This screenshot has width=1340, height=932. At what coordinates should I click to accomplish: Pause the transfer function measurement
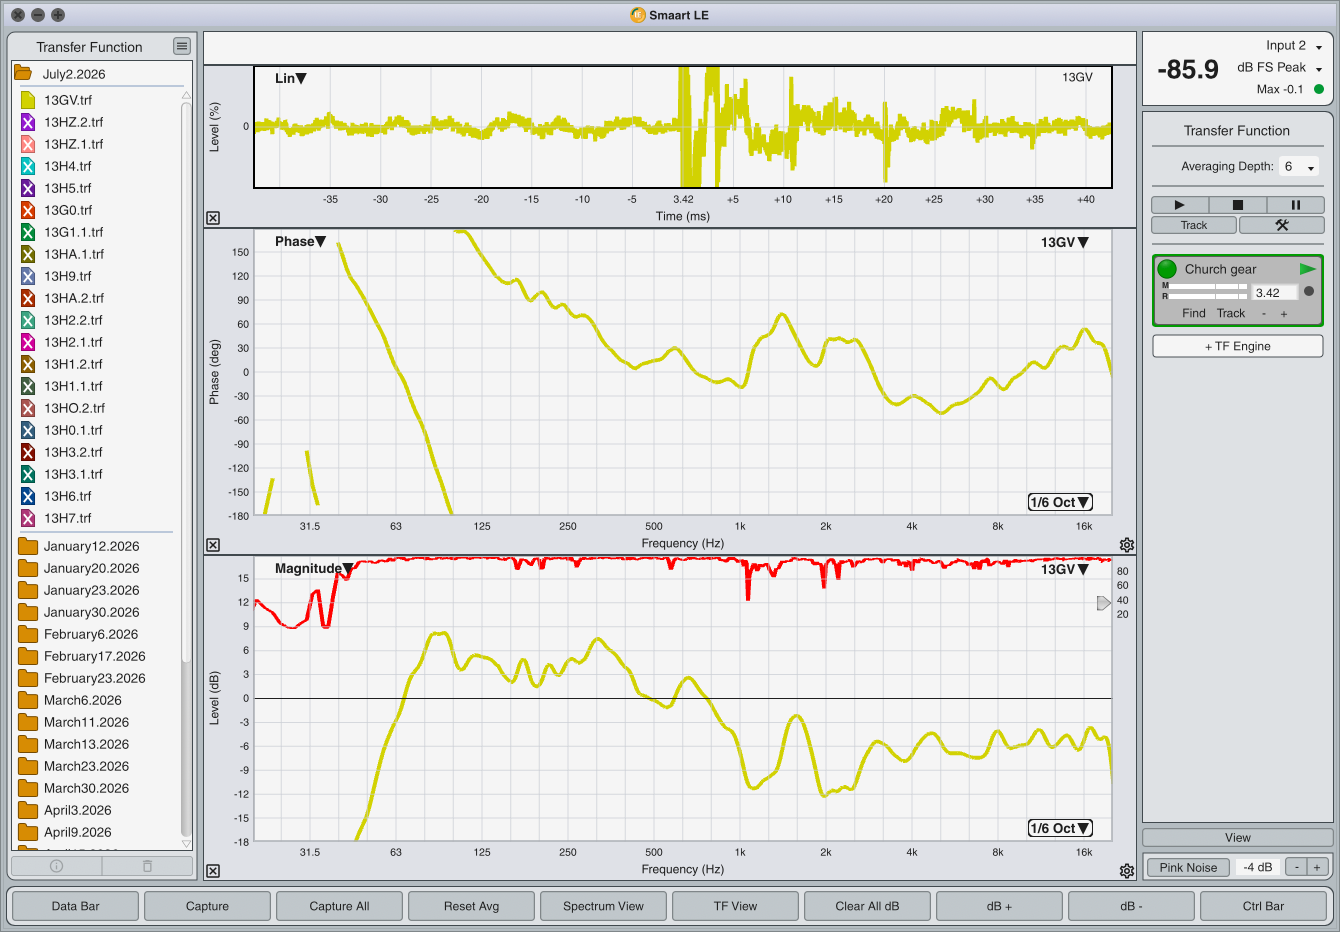(x=1295, y=205)
